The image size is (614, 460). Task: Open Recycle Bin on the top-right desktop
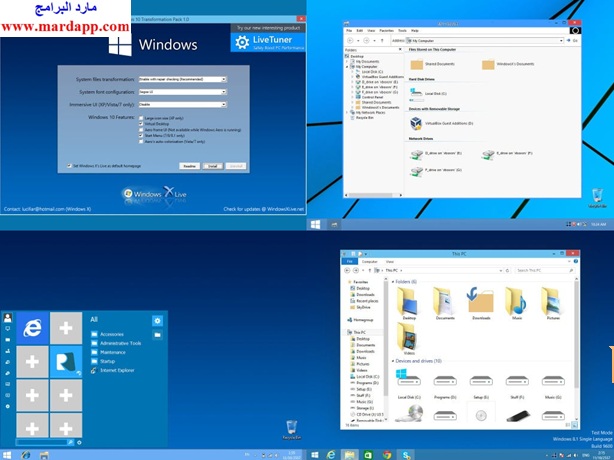coord(597,198)
